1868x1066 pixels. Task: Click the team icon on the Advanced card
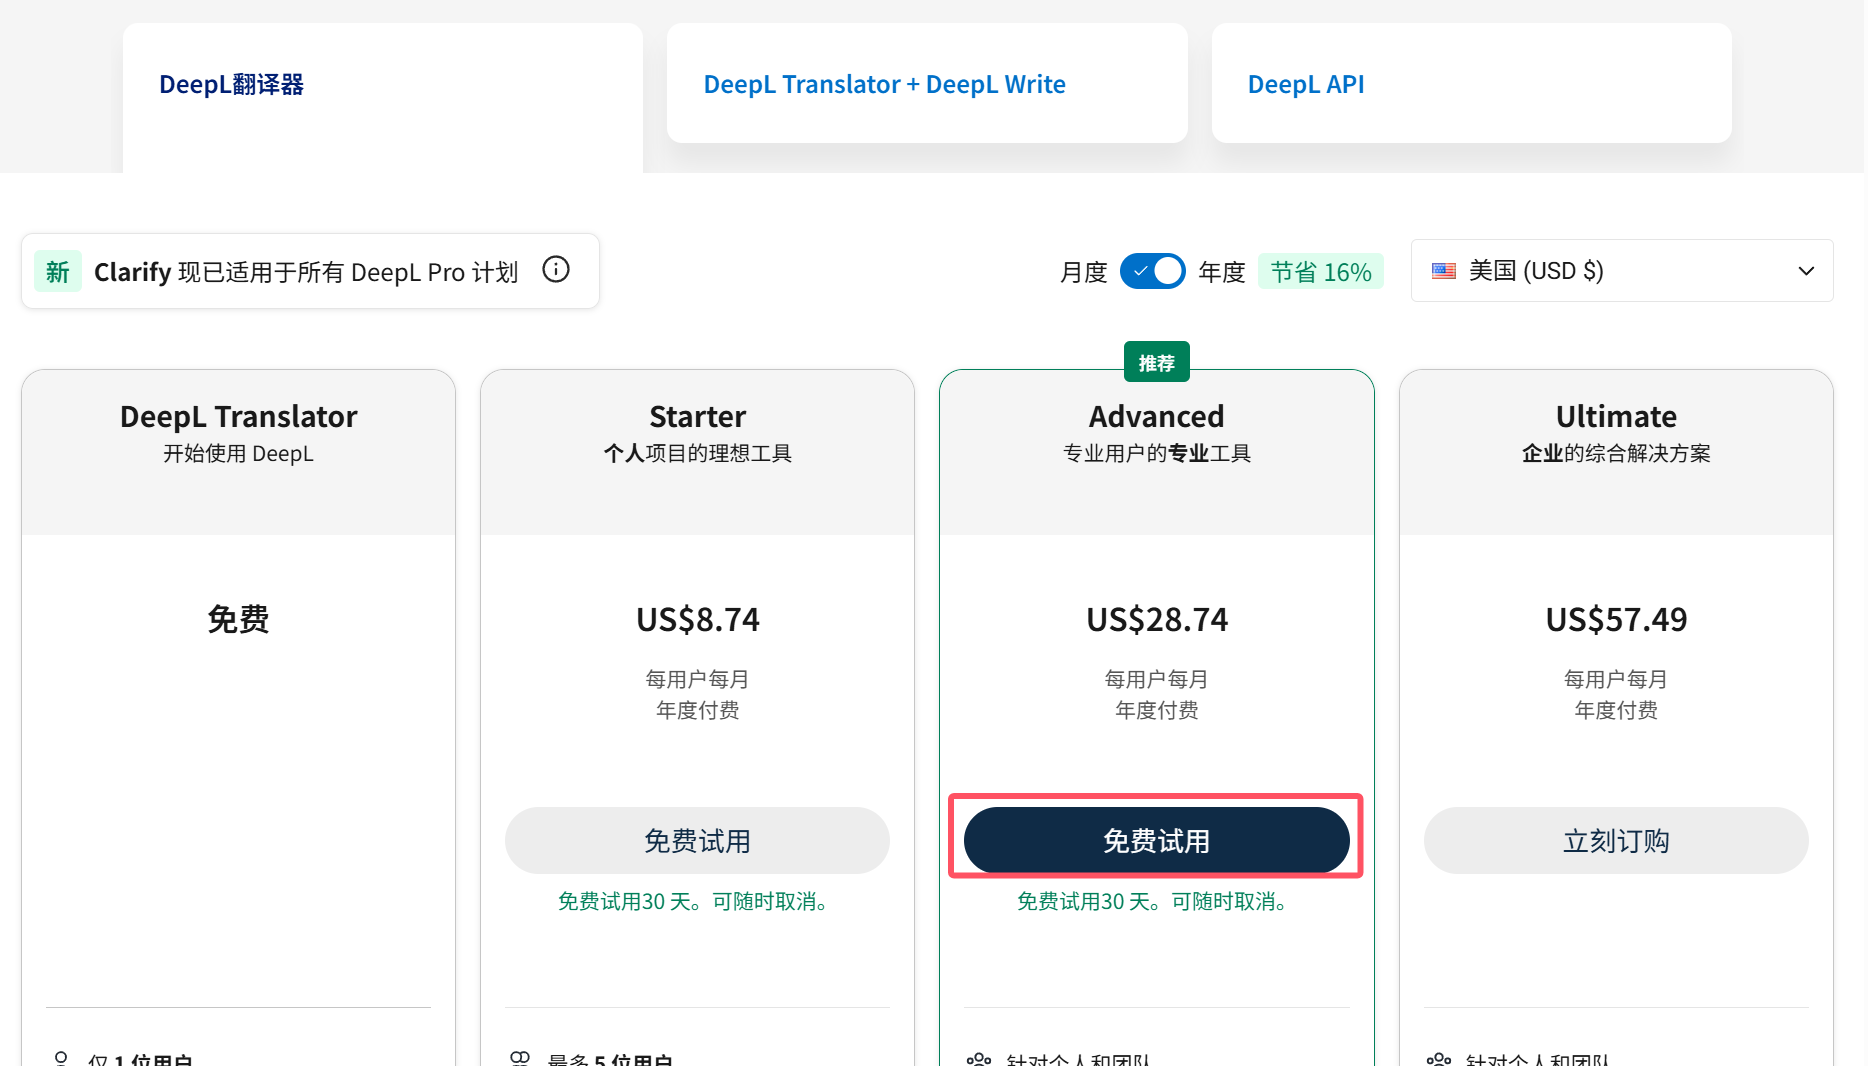tap(980, 1058)
